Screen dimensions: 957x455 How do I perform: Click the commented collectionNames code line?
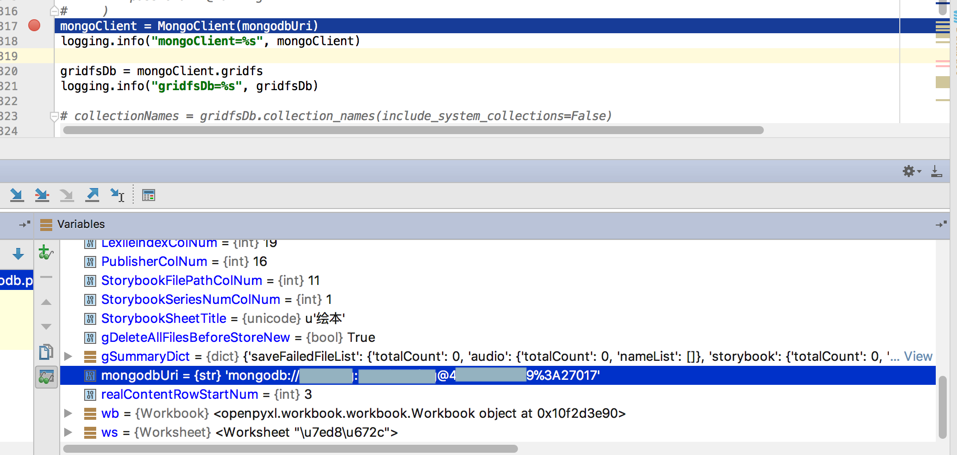pos(336,115)
